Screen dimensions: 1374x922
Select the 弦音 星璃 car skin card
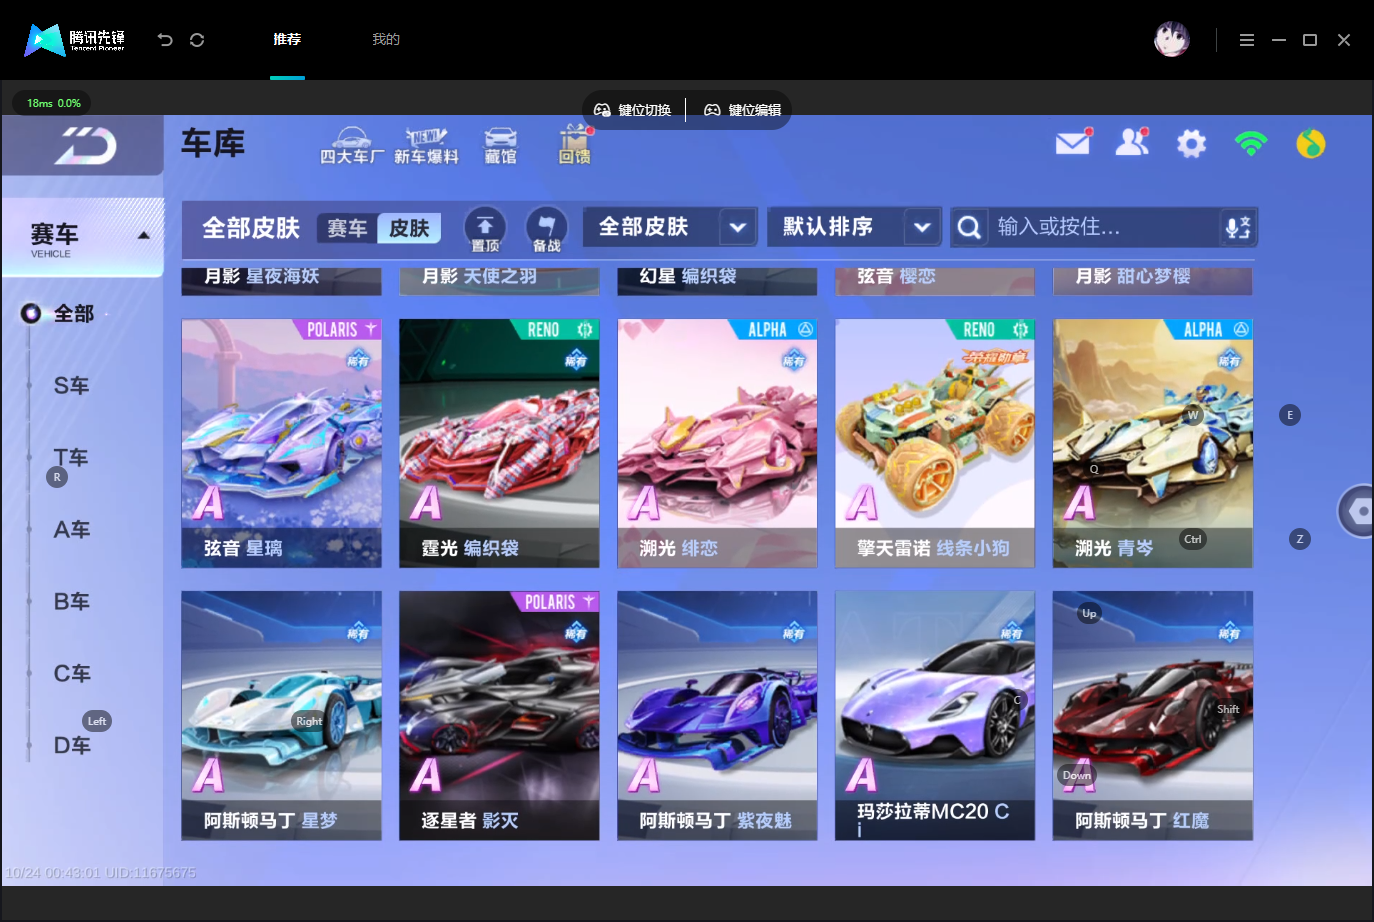281,444
